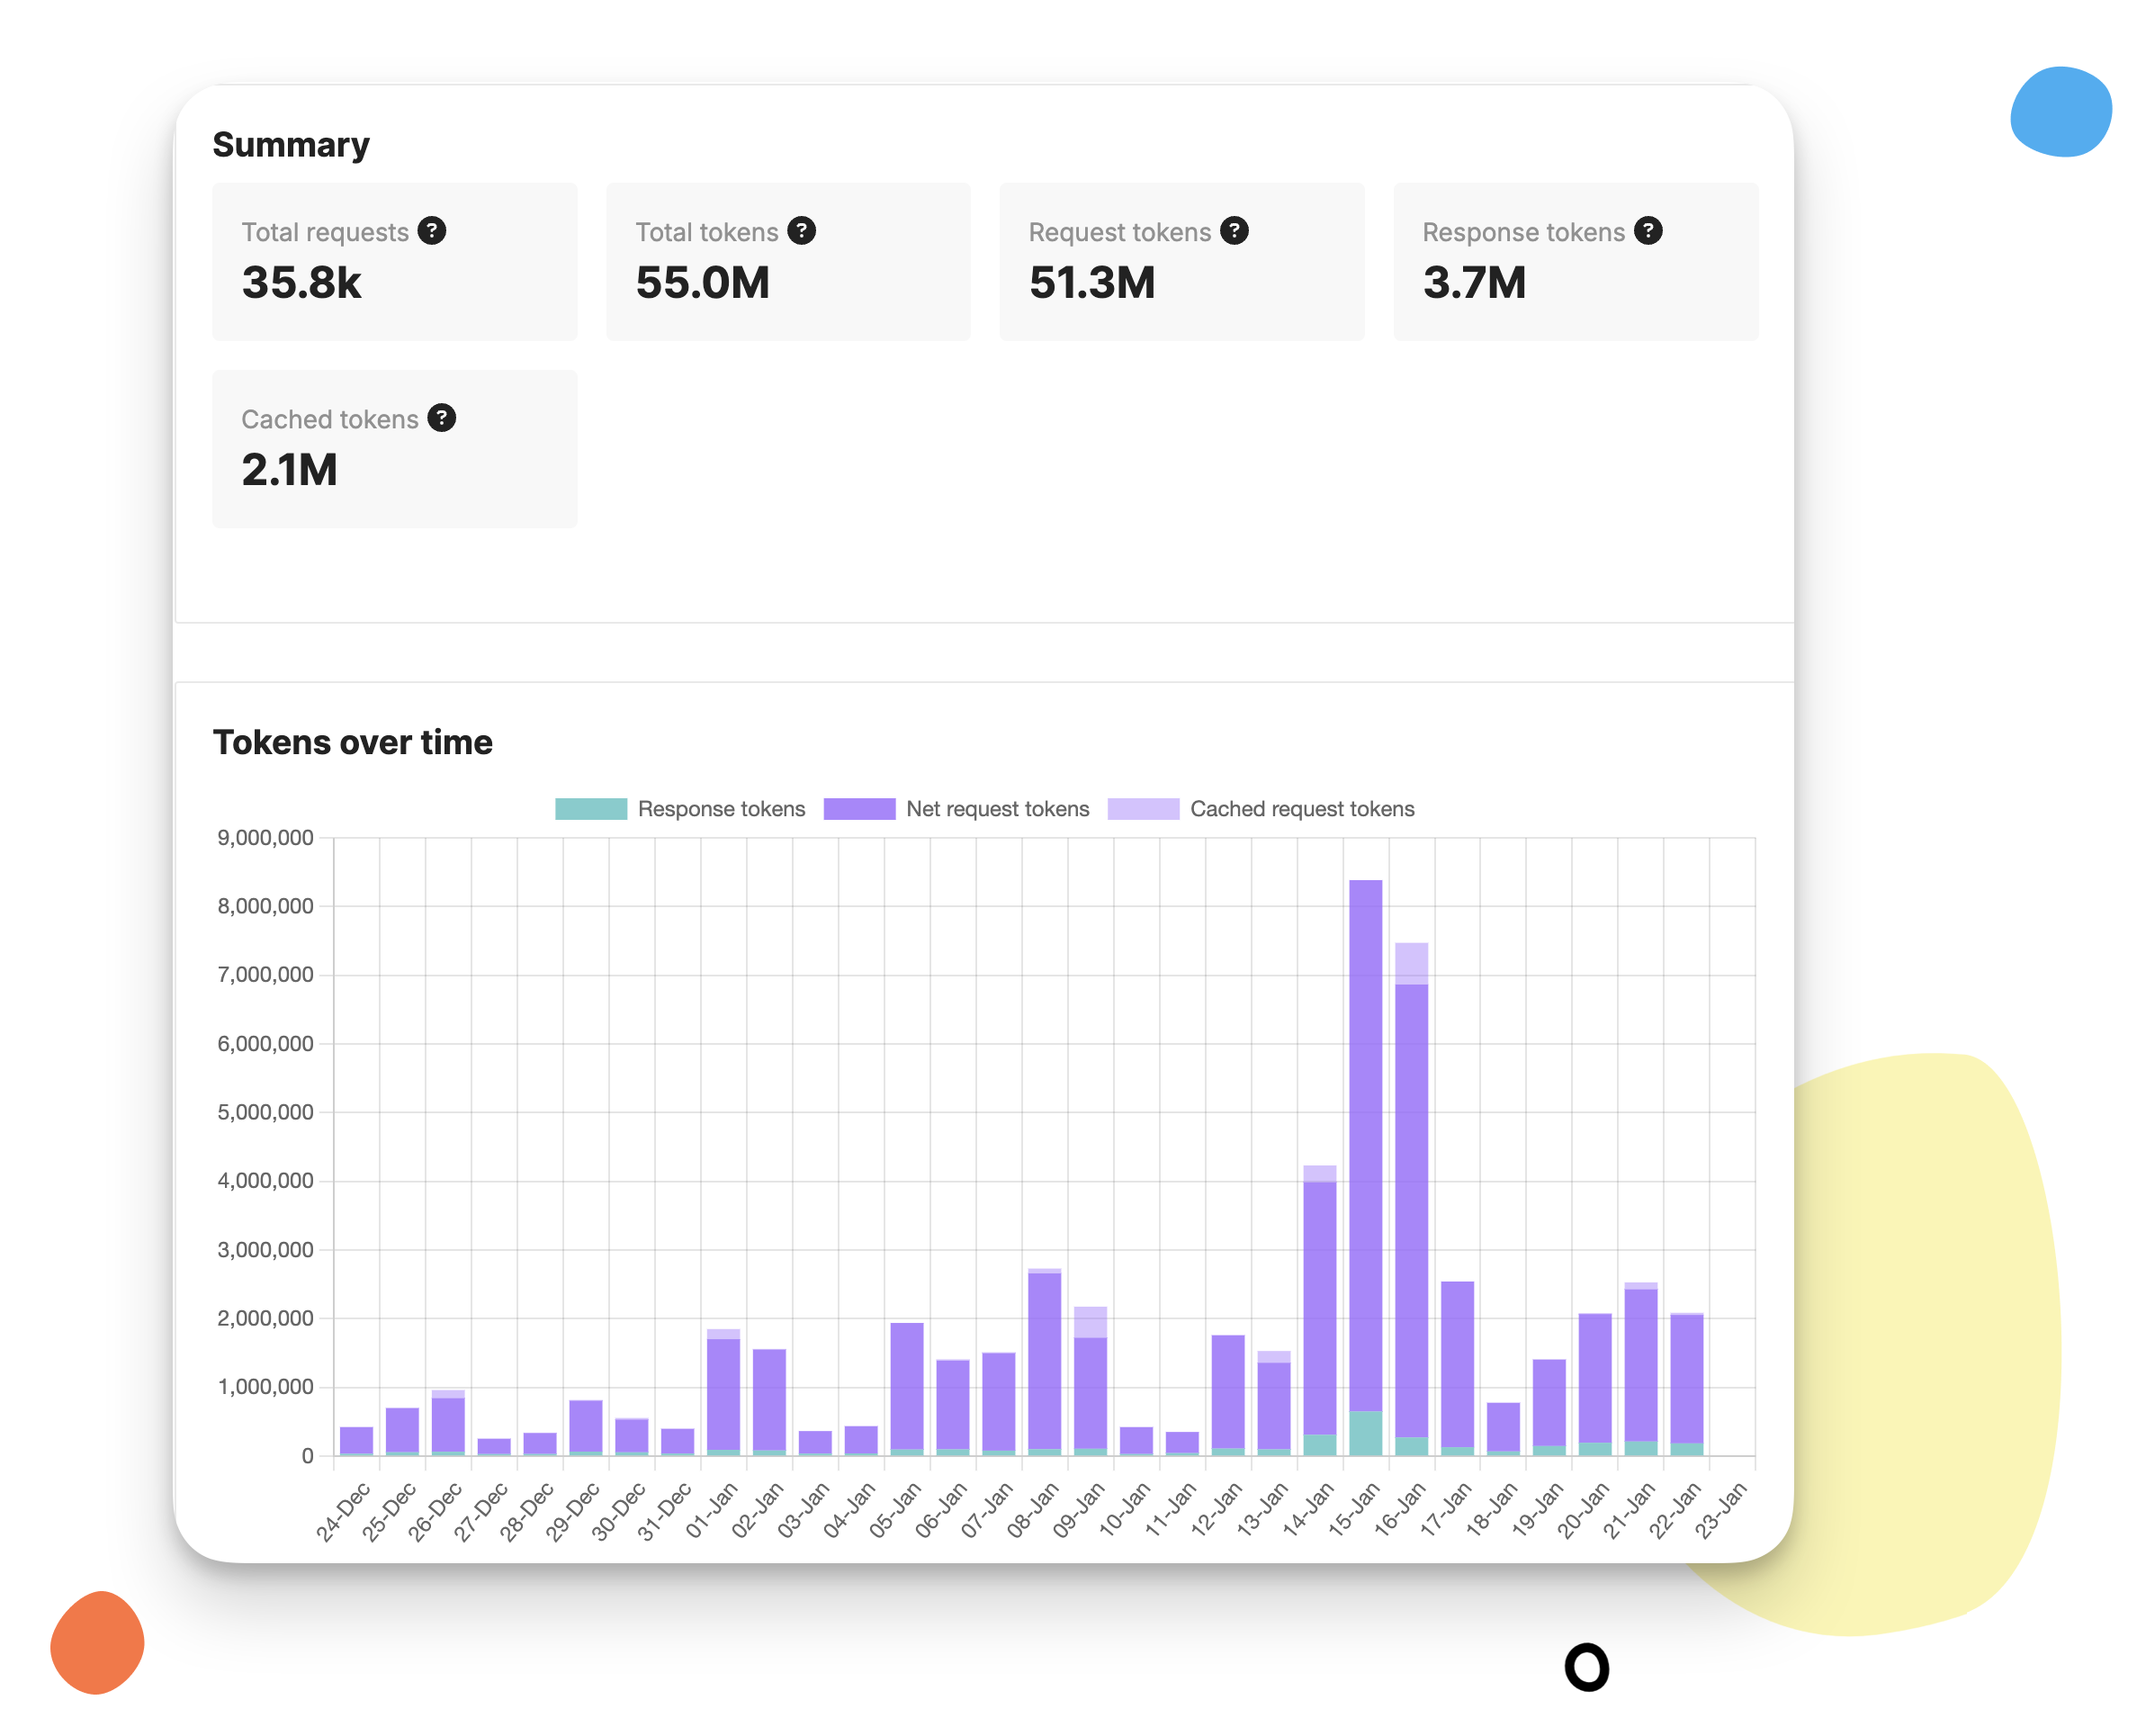The image size is (2146, 1736).
Task: Click the help icon next to Total tokens
Action: [x=803, y=231]
